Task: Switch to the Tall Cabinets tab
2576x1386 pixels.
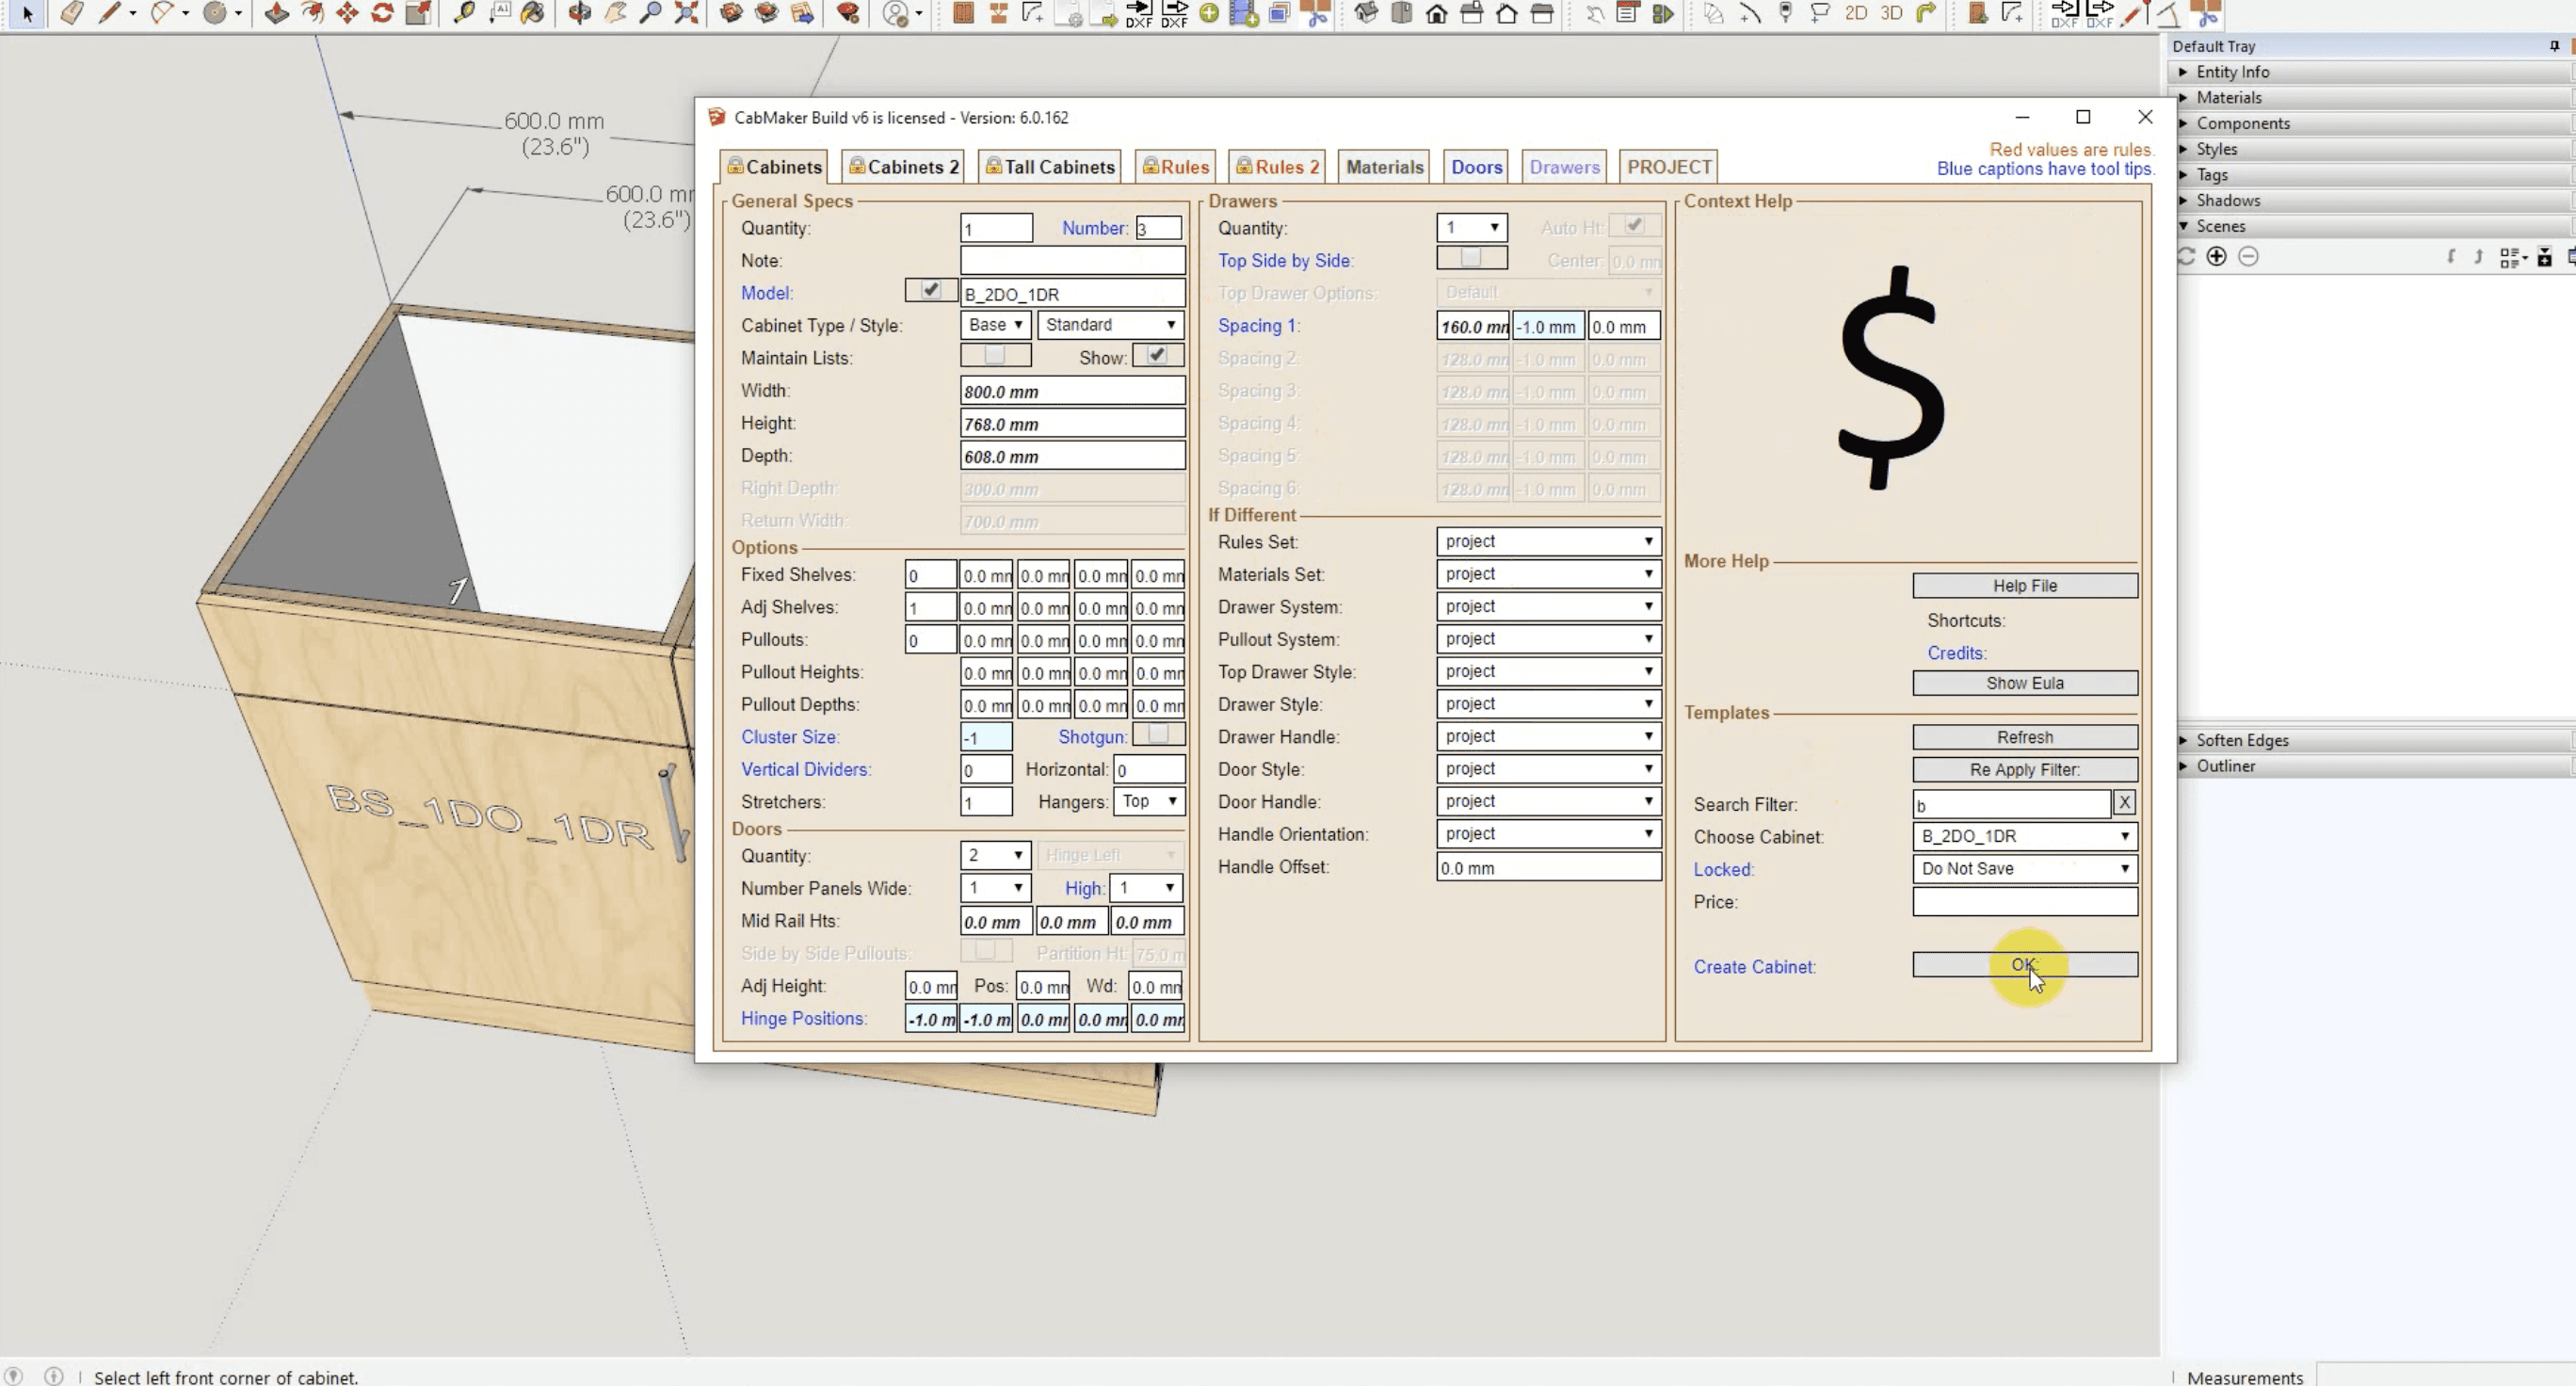Action: click(x=1049, y=167)
